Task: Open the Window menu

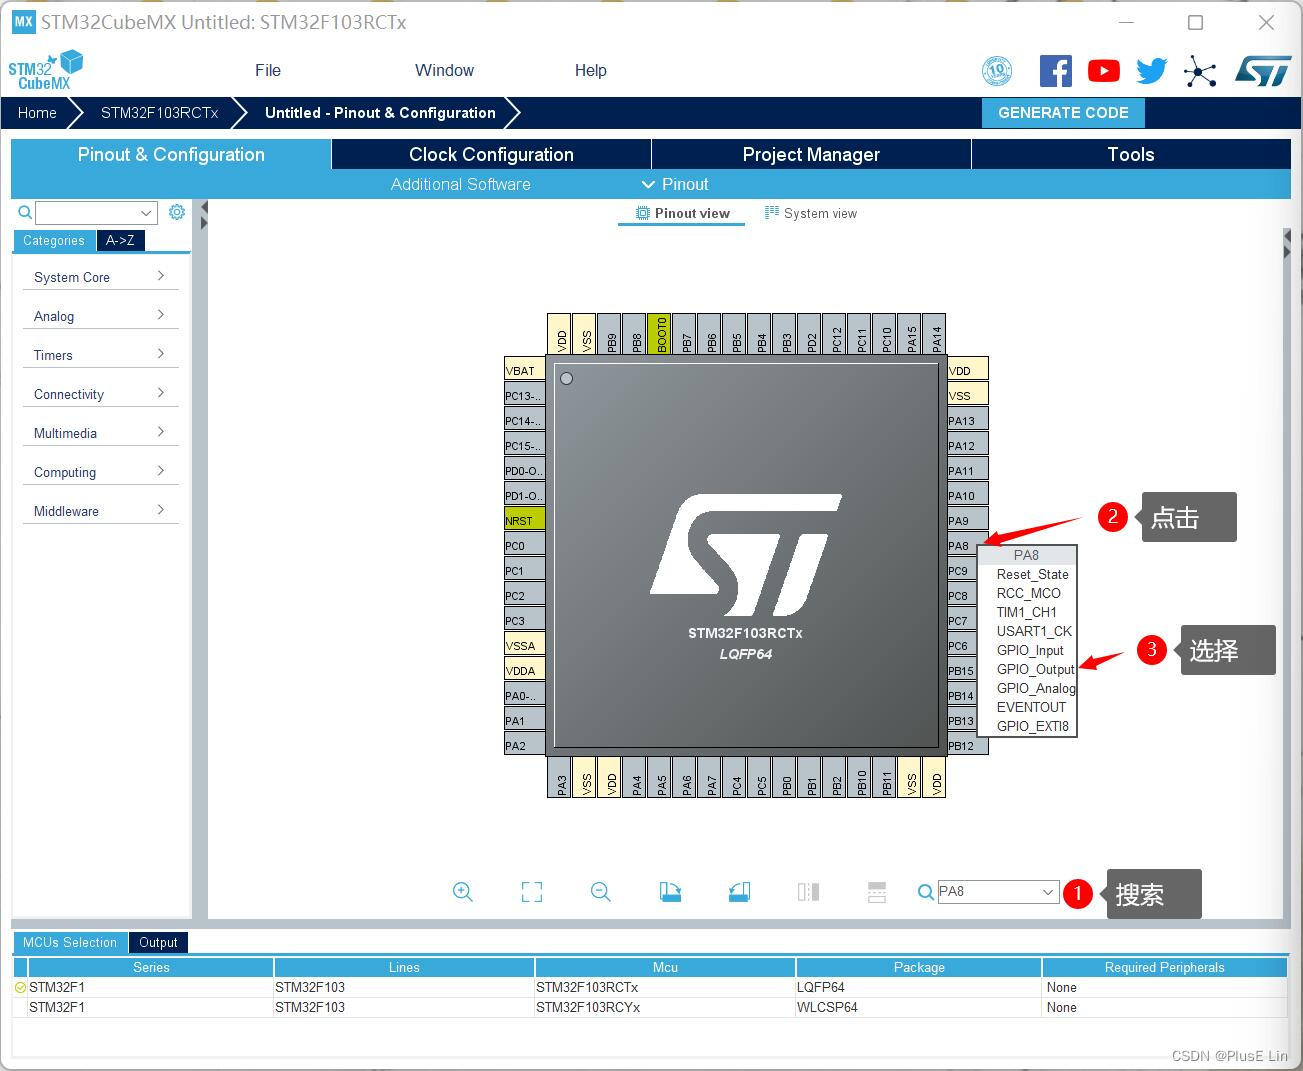Action: tap(444, 70)
